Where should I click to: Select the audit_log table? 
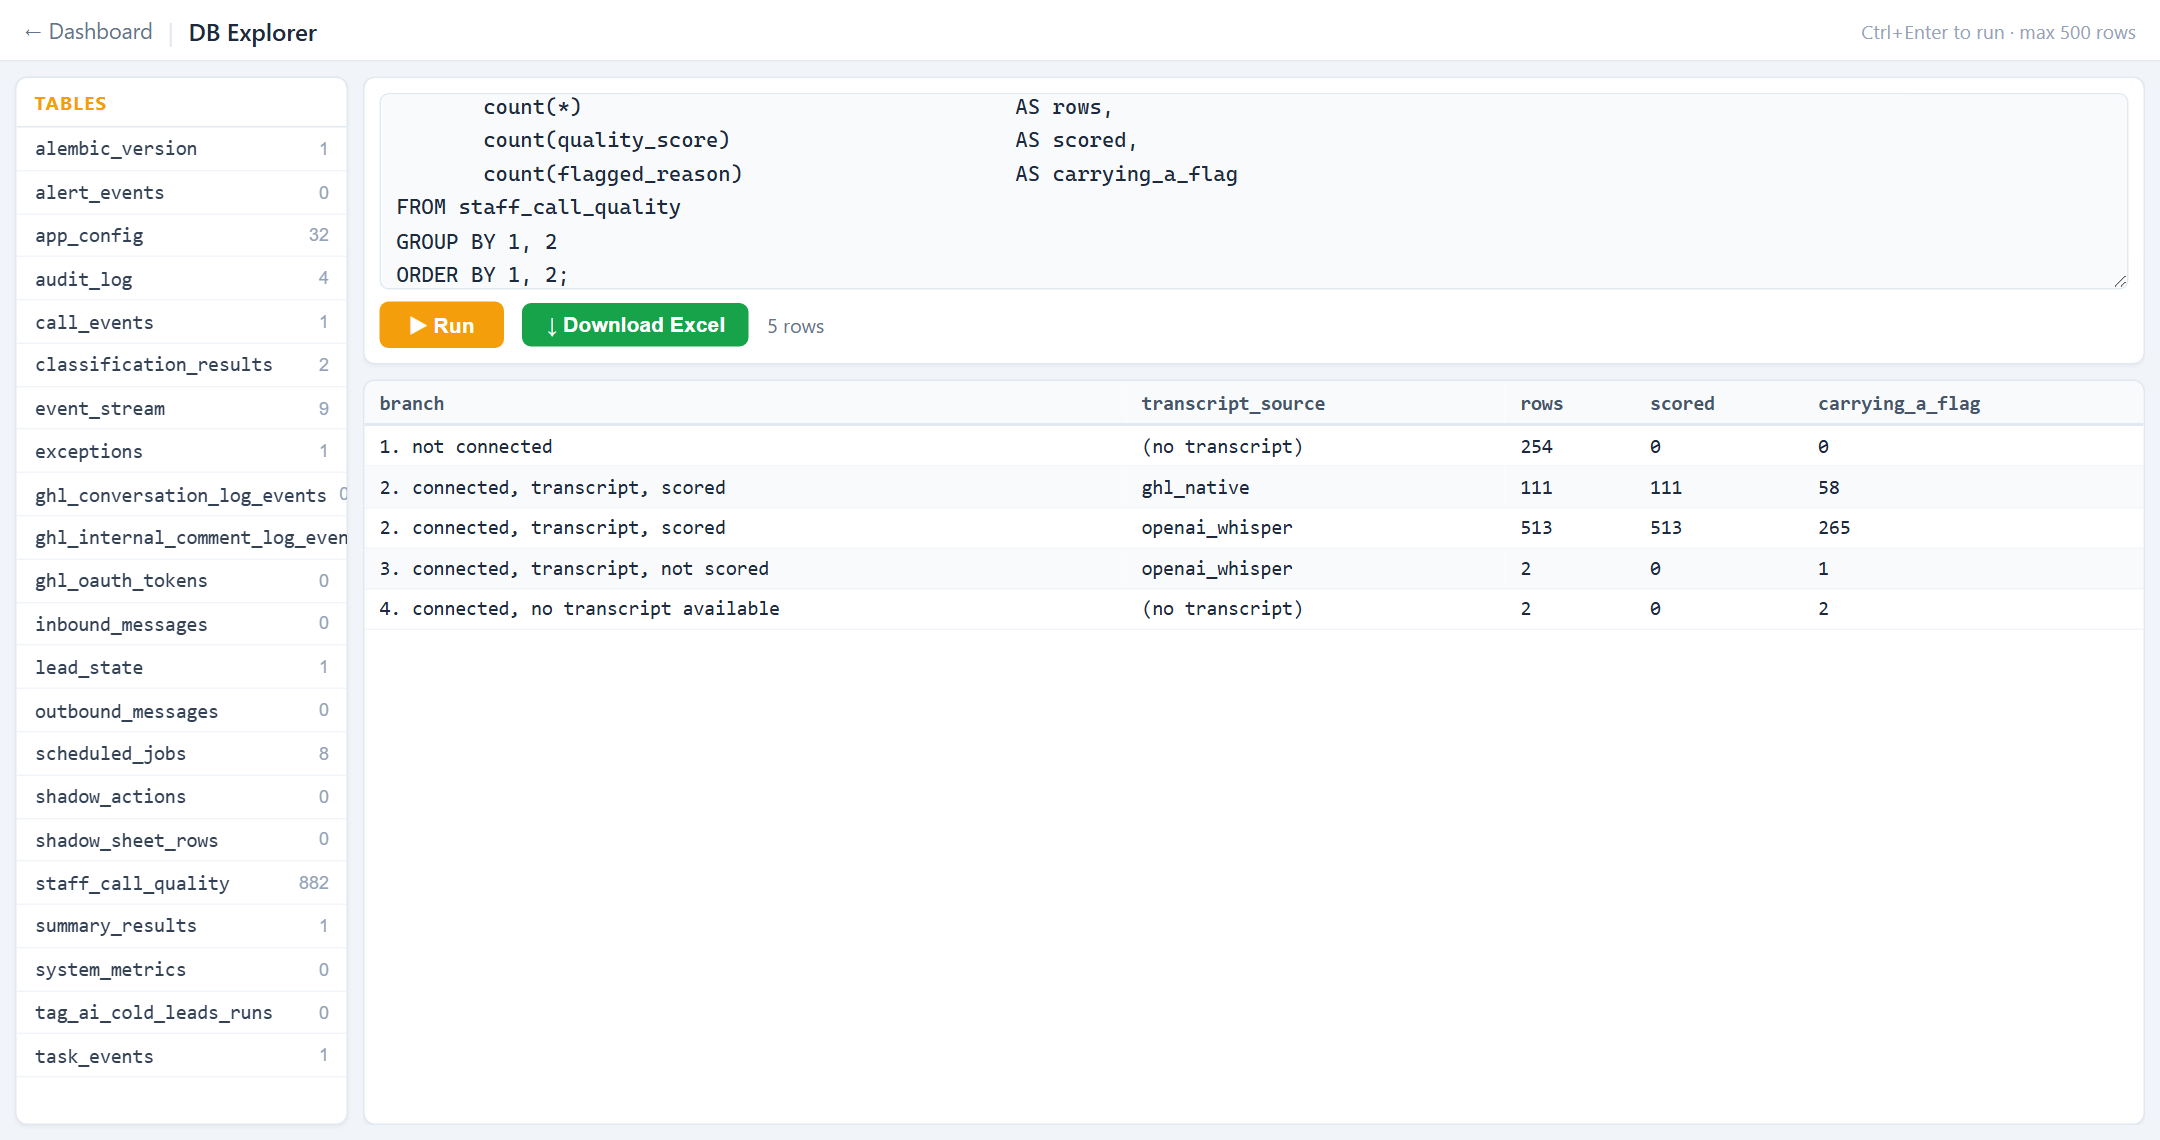click(181, 279)
